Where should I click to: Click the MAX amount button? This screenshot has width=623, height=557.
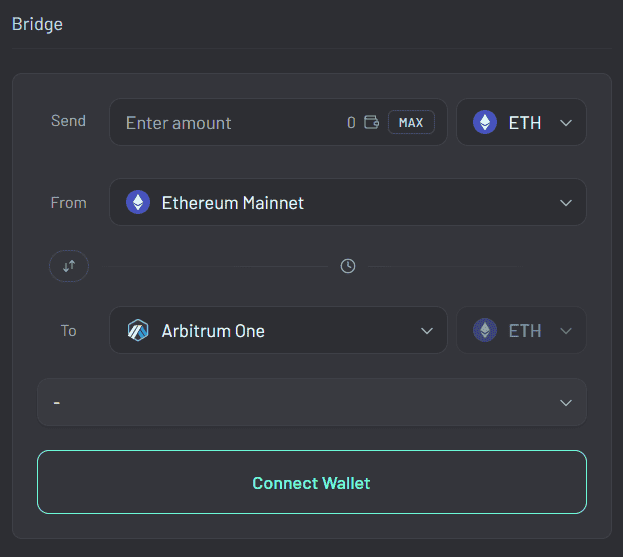tap(411, 122)
